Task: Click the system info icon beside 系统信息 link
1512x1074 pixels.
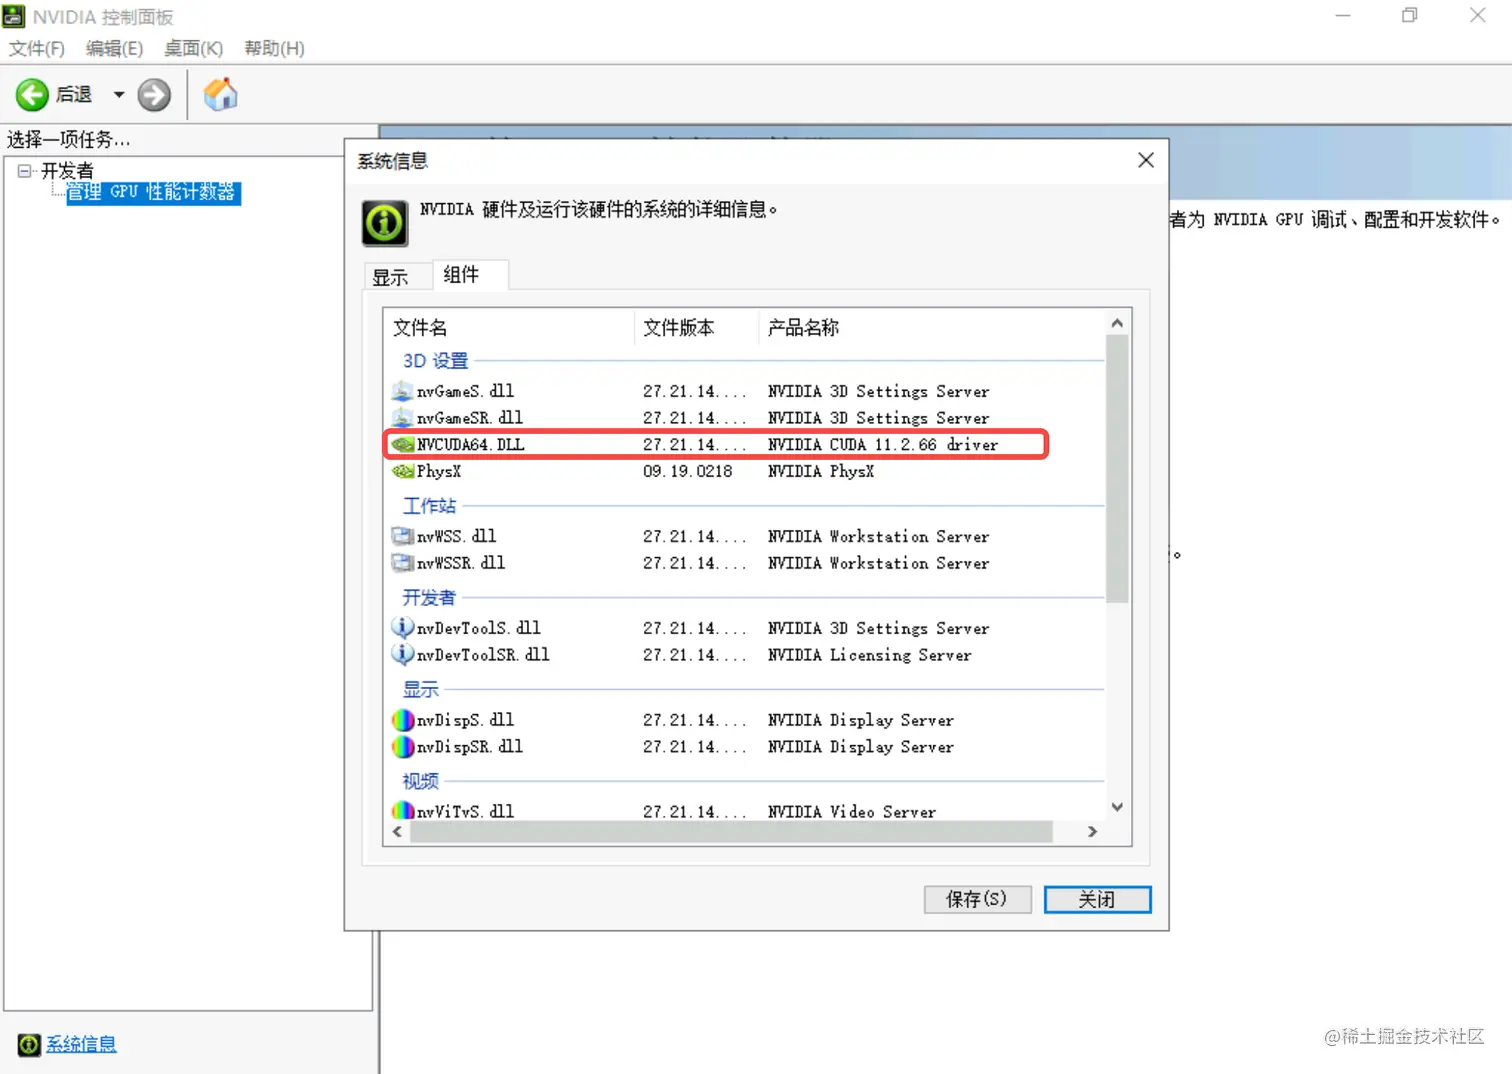Action: [x=29, y=1044]
